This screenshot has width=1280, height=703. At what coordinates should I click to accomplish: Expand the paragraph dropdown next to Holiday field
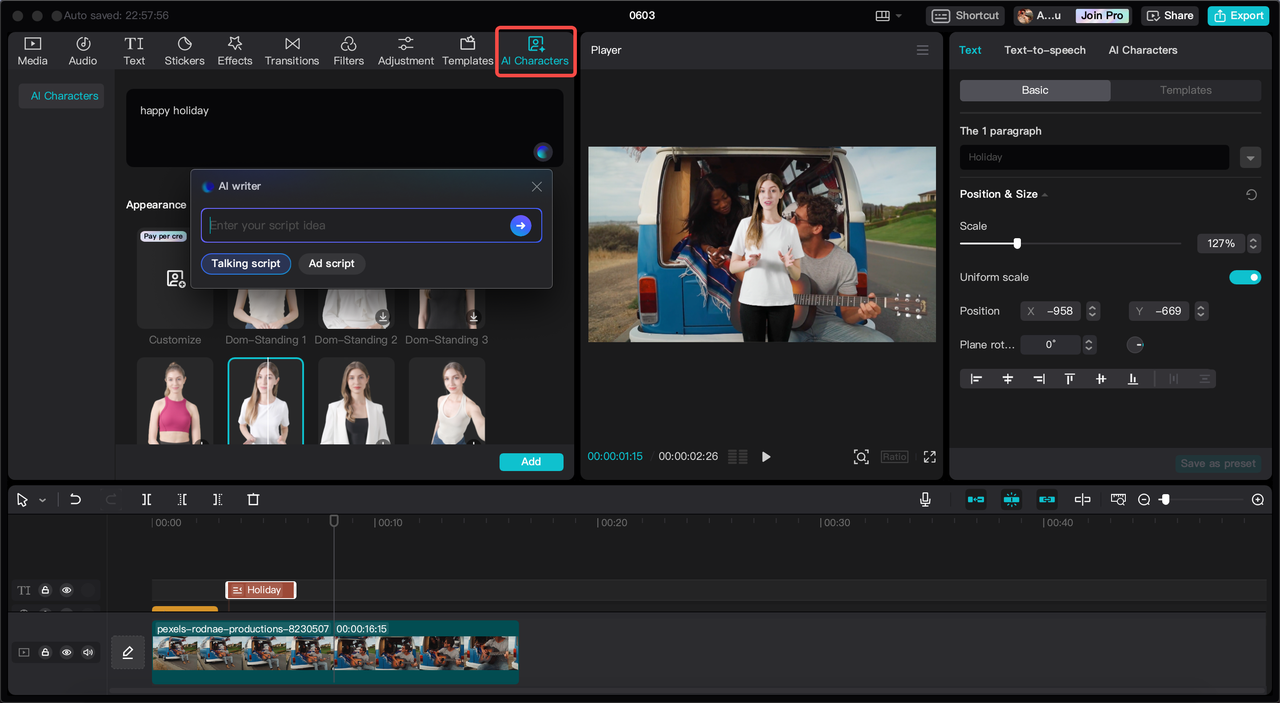tap(1249, 157)
